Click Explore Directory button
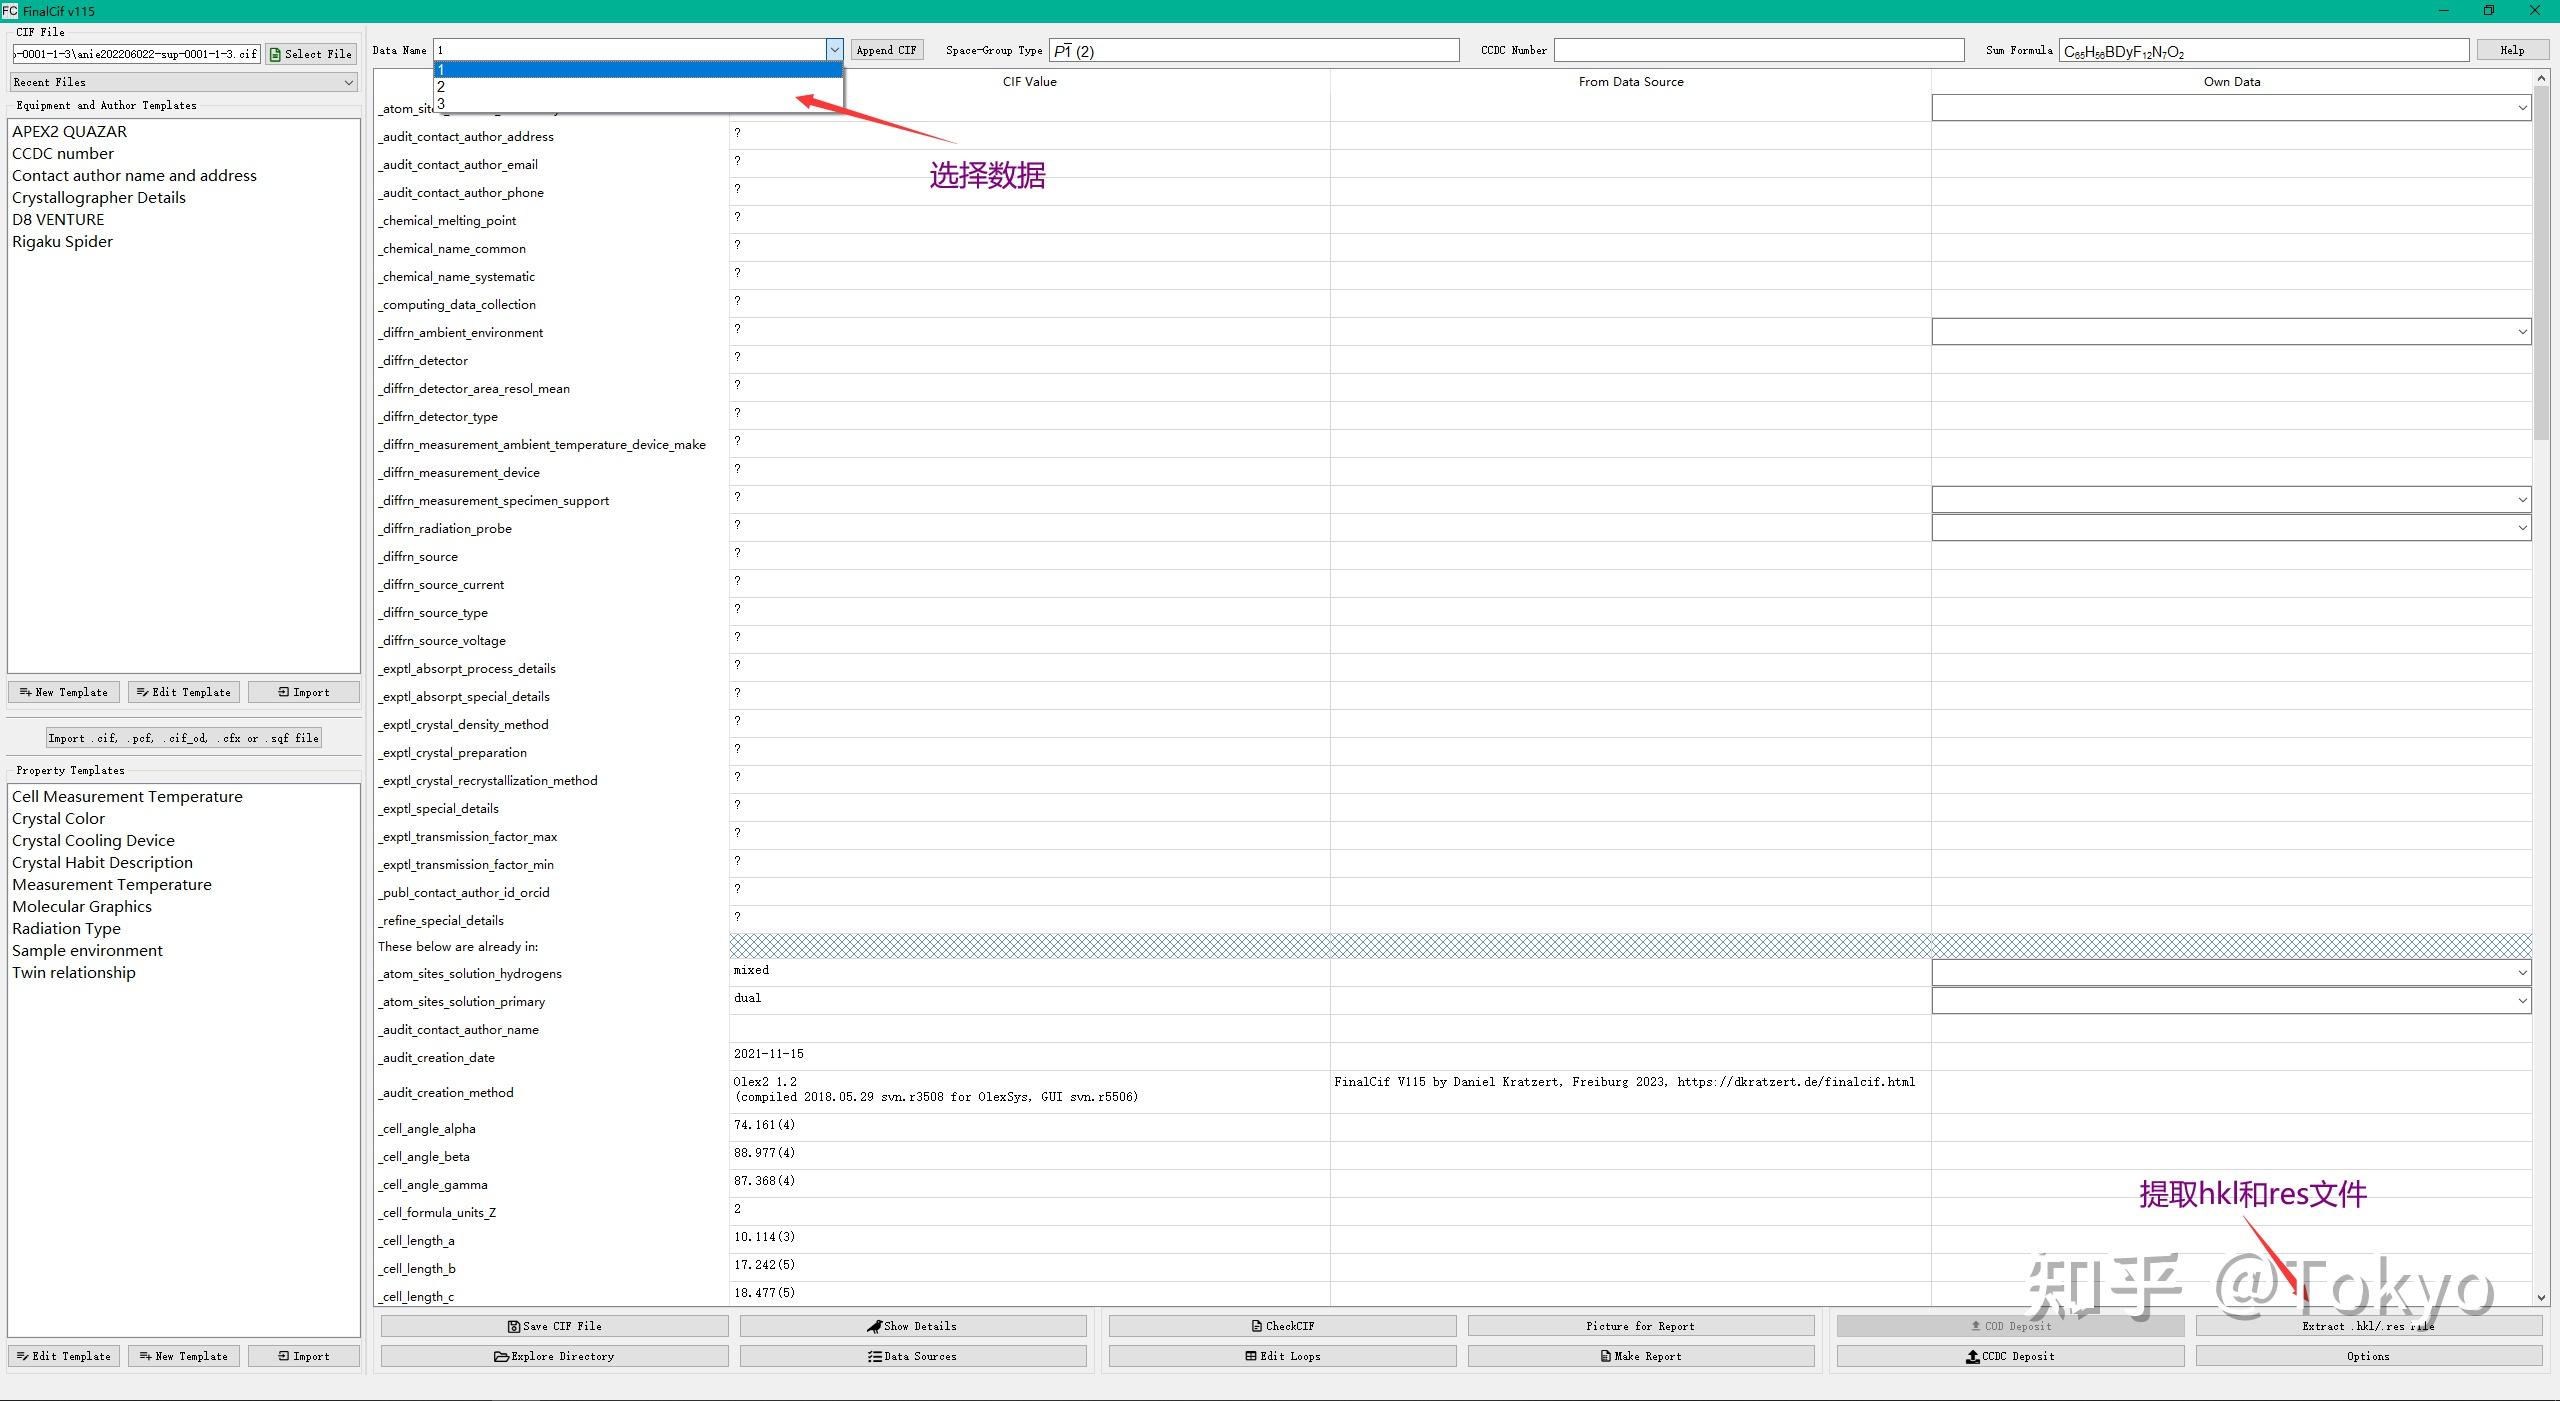Viewport: 2560px width, 1401px height. [x=554, y=1356]
